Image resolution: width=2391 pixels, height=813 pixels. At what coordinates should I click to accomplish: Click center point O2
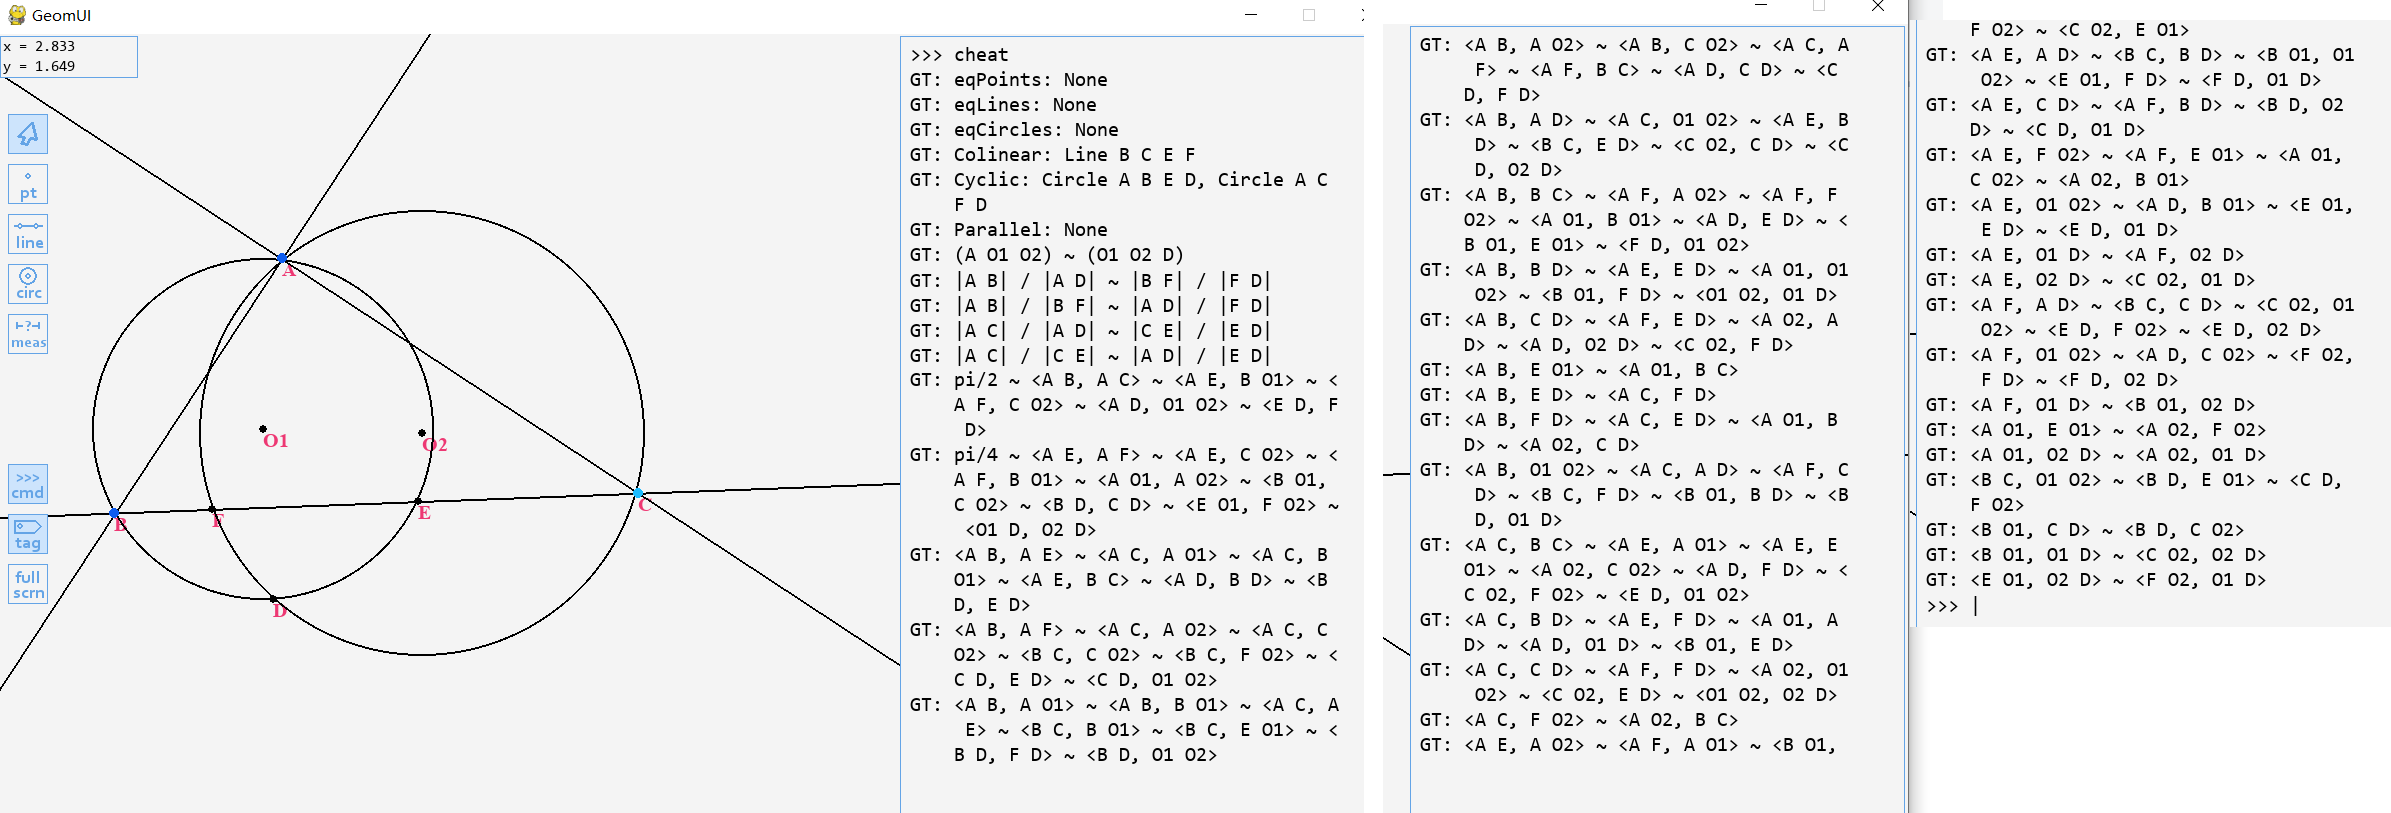422,433
